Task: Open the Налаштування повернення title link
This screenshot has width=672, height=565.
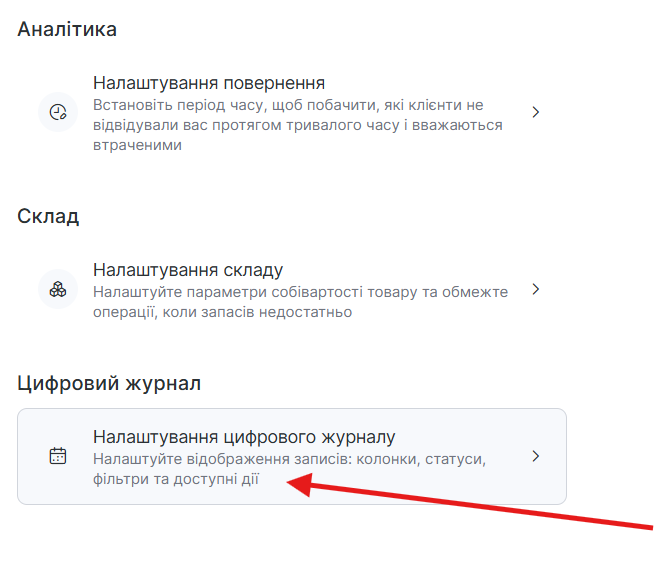Action: [x=208, y=83]
